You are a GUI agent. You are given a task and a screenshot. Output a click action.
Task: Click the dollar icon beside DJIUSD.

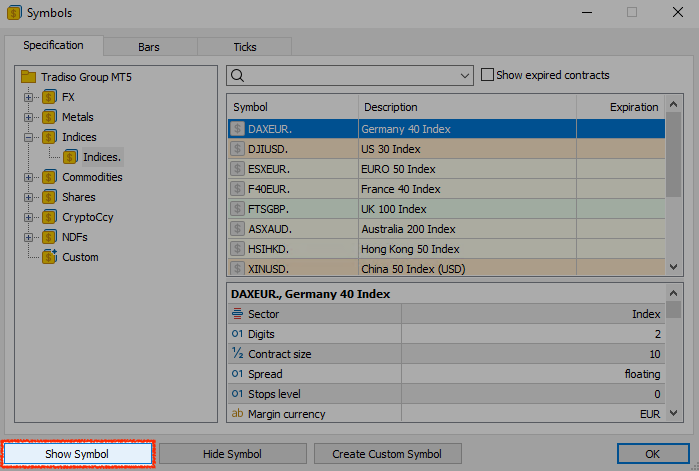(x=237, y=149)
